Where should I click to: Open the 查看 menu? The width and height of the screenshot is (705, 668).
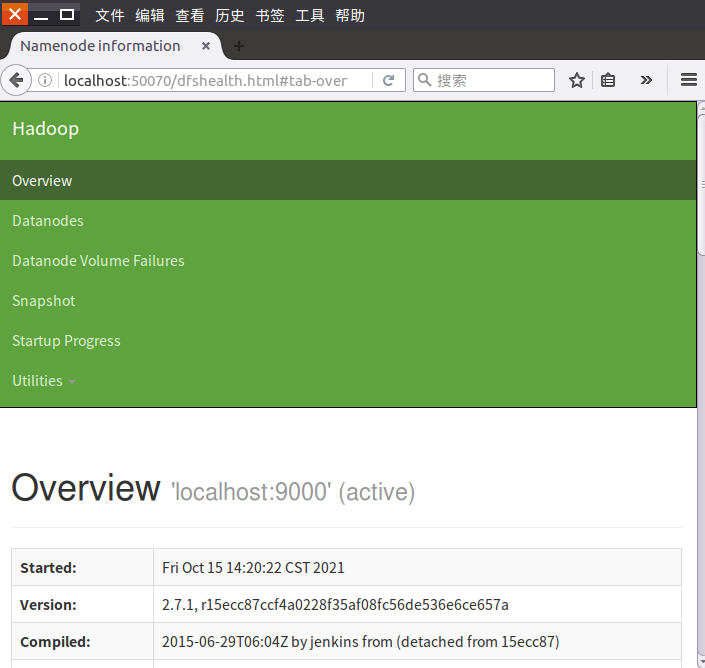[190, 16]
